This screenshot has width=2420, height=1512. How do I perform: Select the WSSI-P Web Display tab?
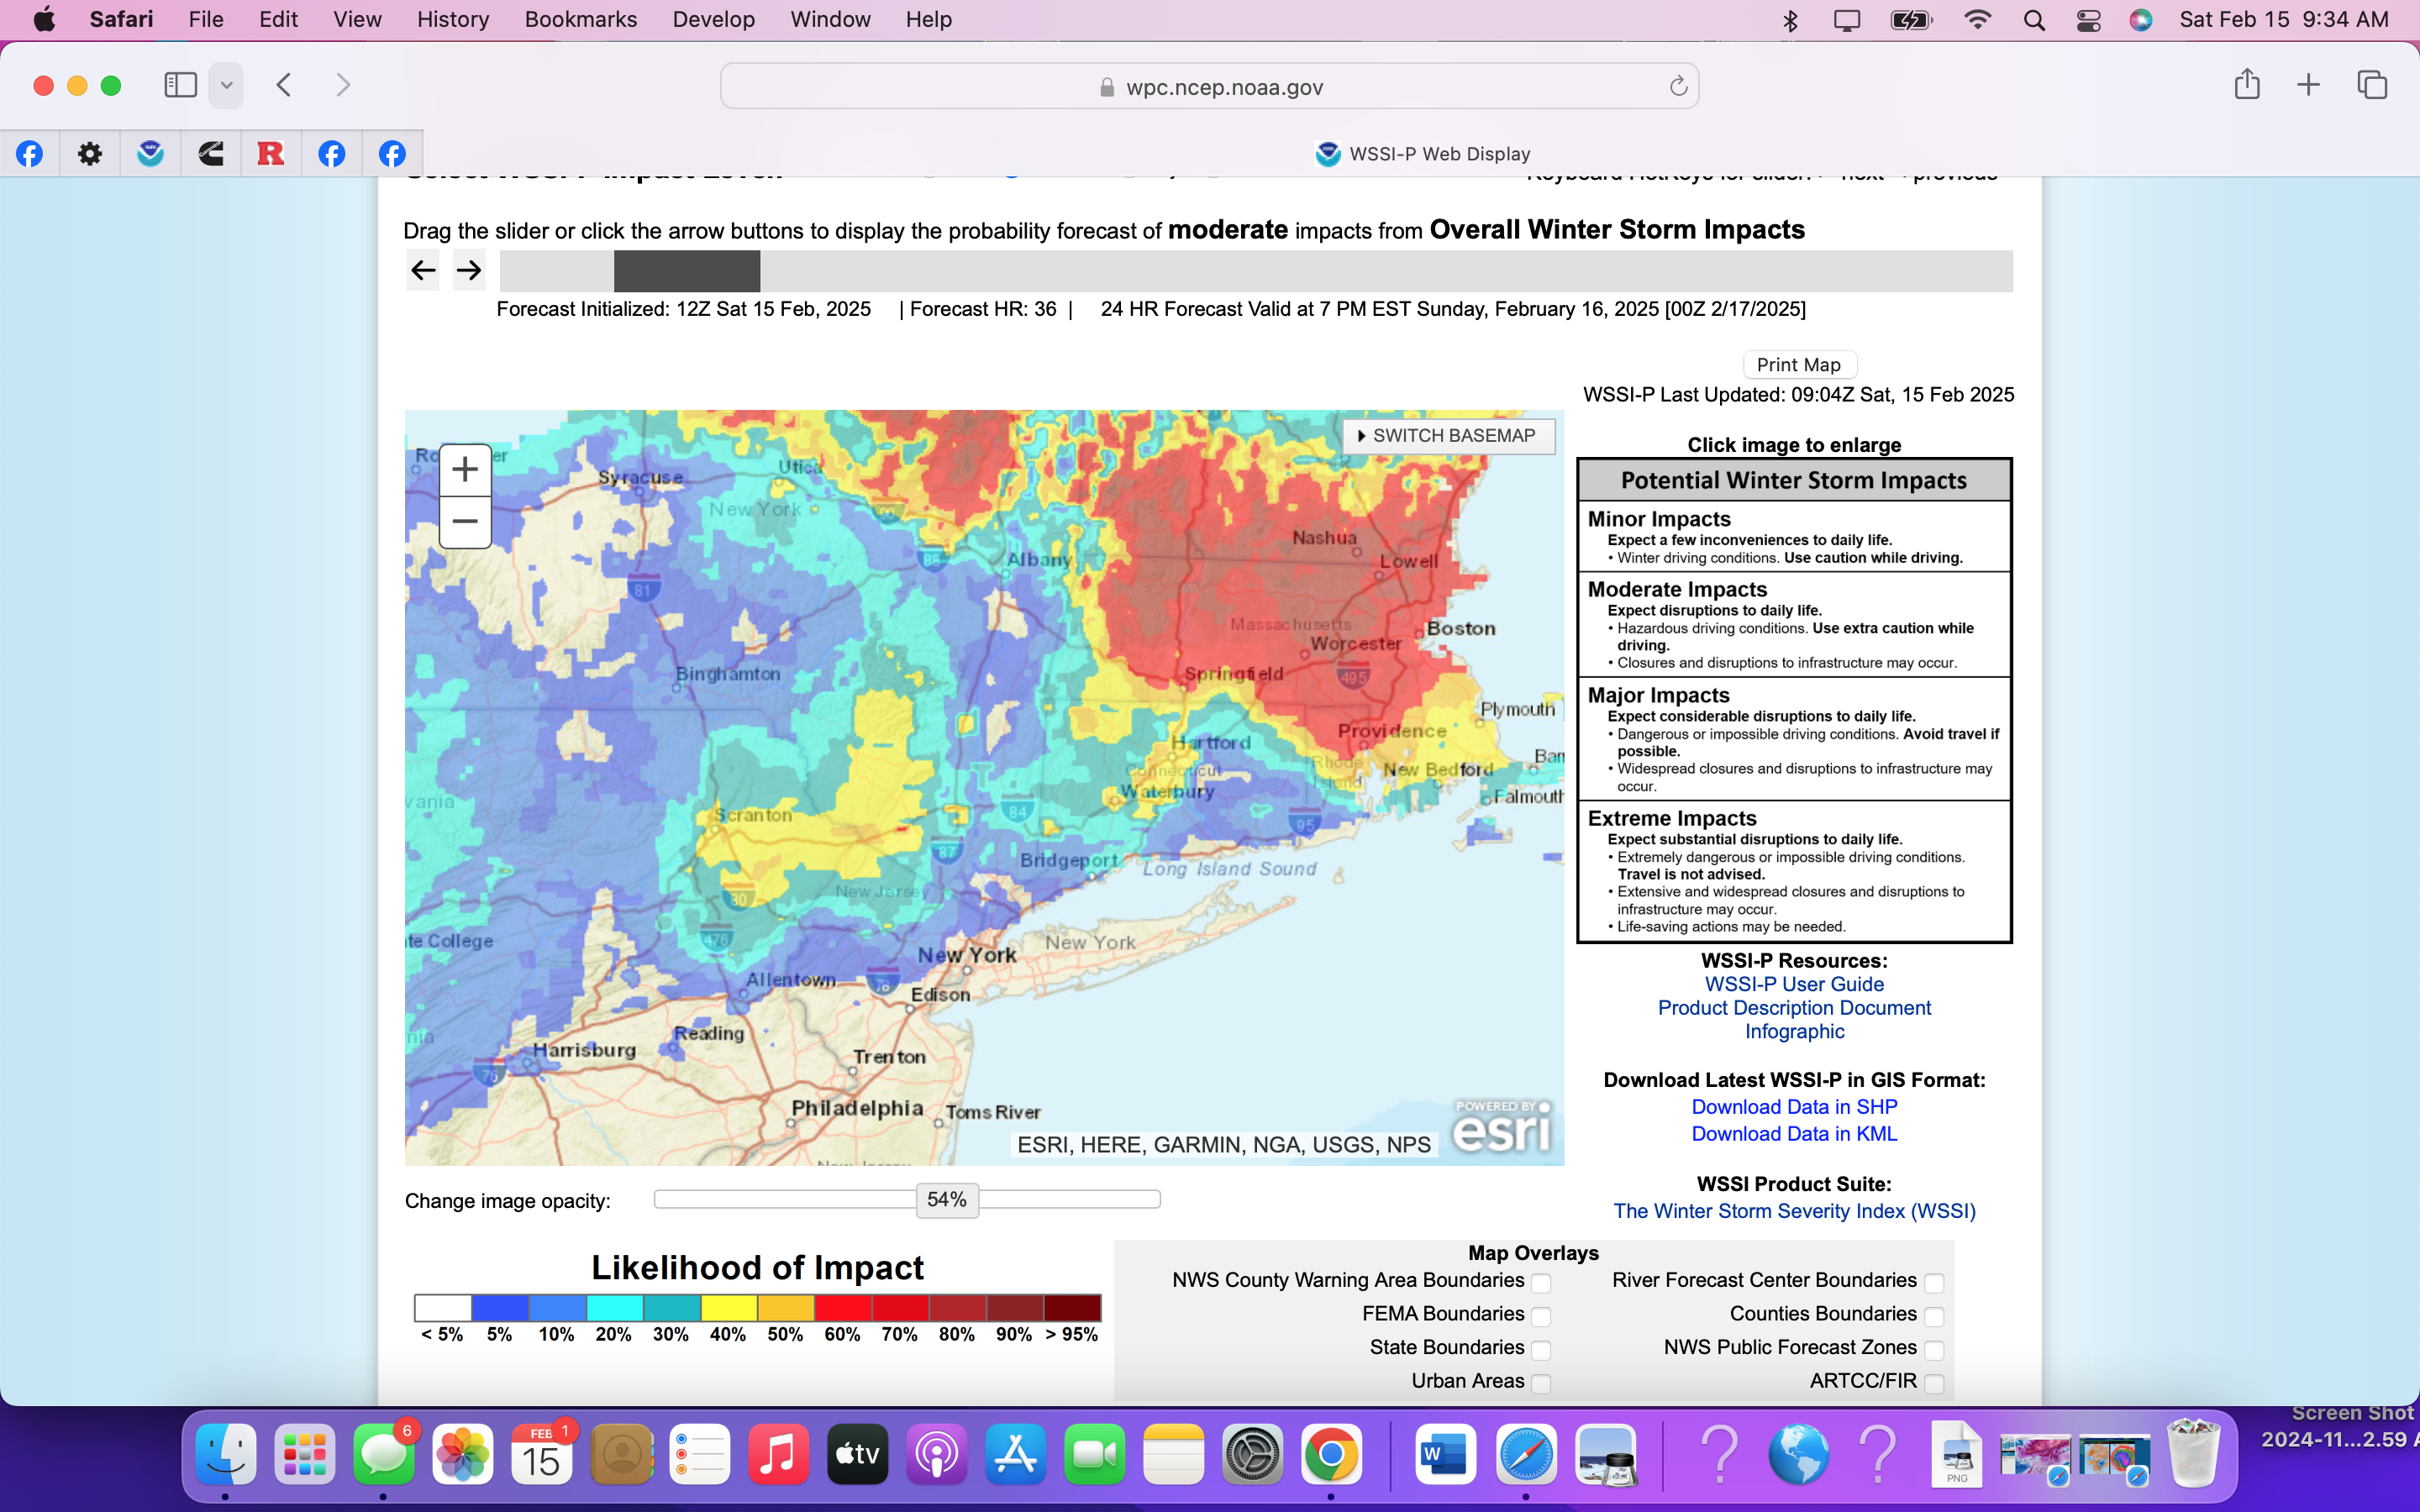(x=1422, y=154)
